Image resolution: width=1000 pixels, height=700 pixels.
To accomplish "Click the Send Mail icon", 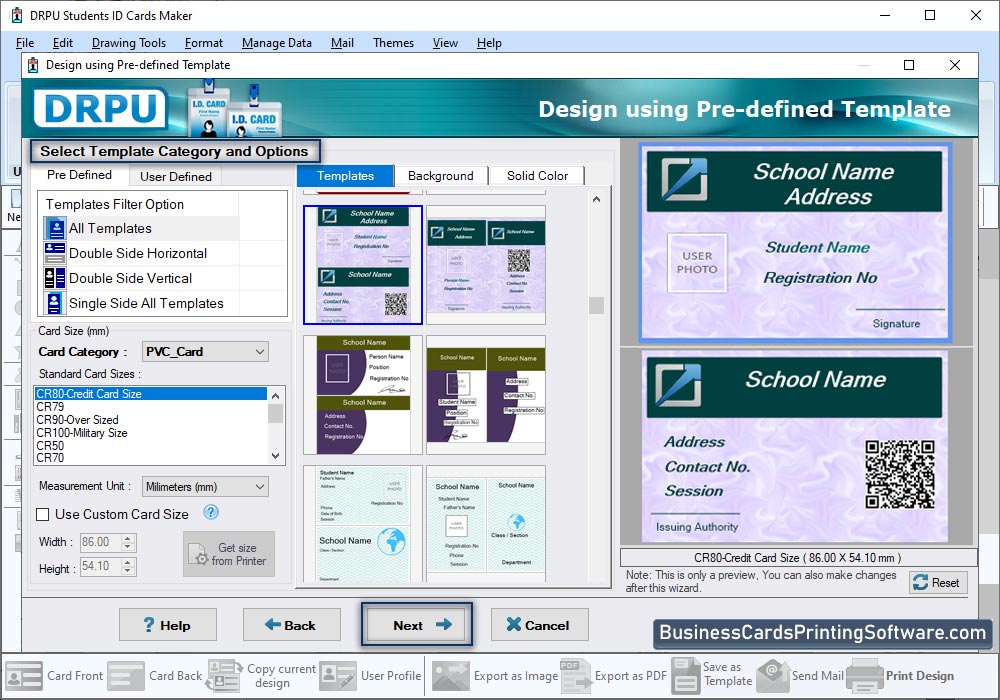I will pyautogui.click(x=773, y=676).
